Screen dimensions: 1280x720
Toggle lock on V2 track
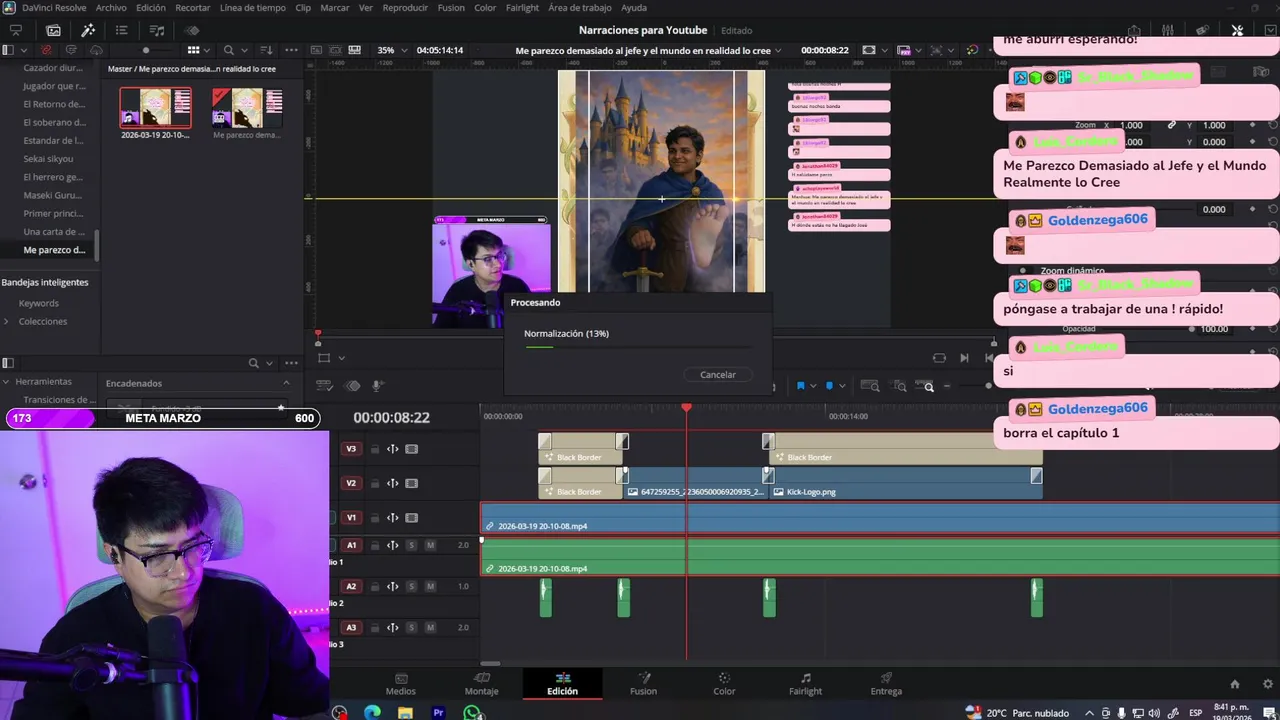pos(375,483)
